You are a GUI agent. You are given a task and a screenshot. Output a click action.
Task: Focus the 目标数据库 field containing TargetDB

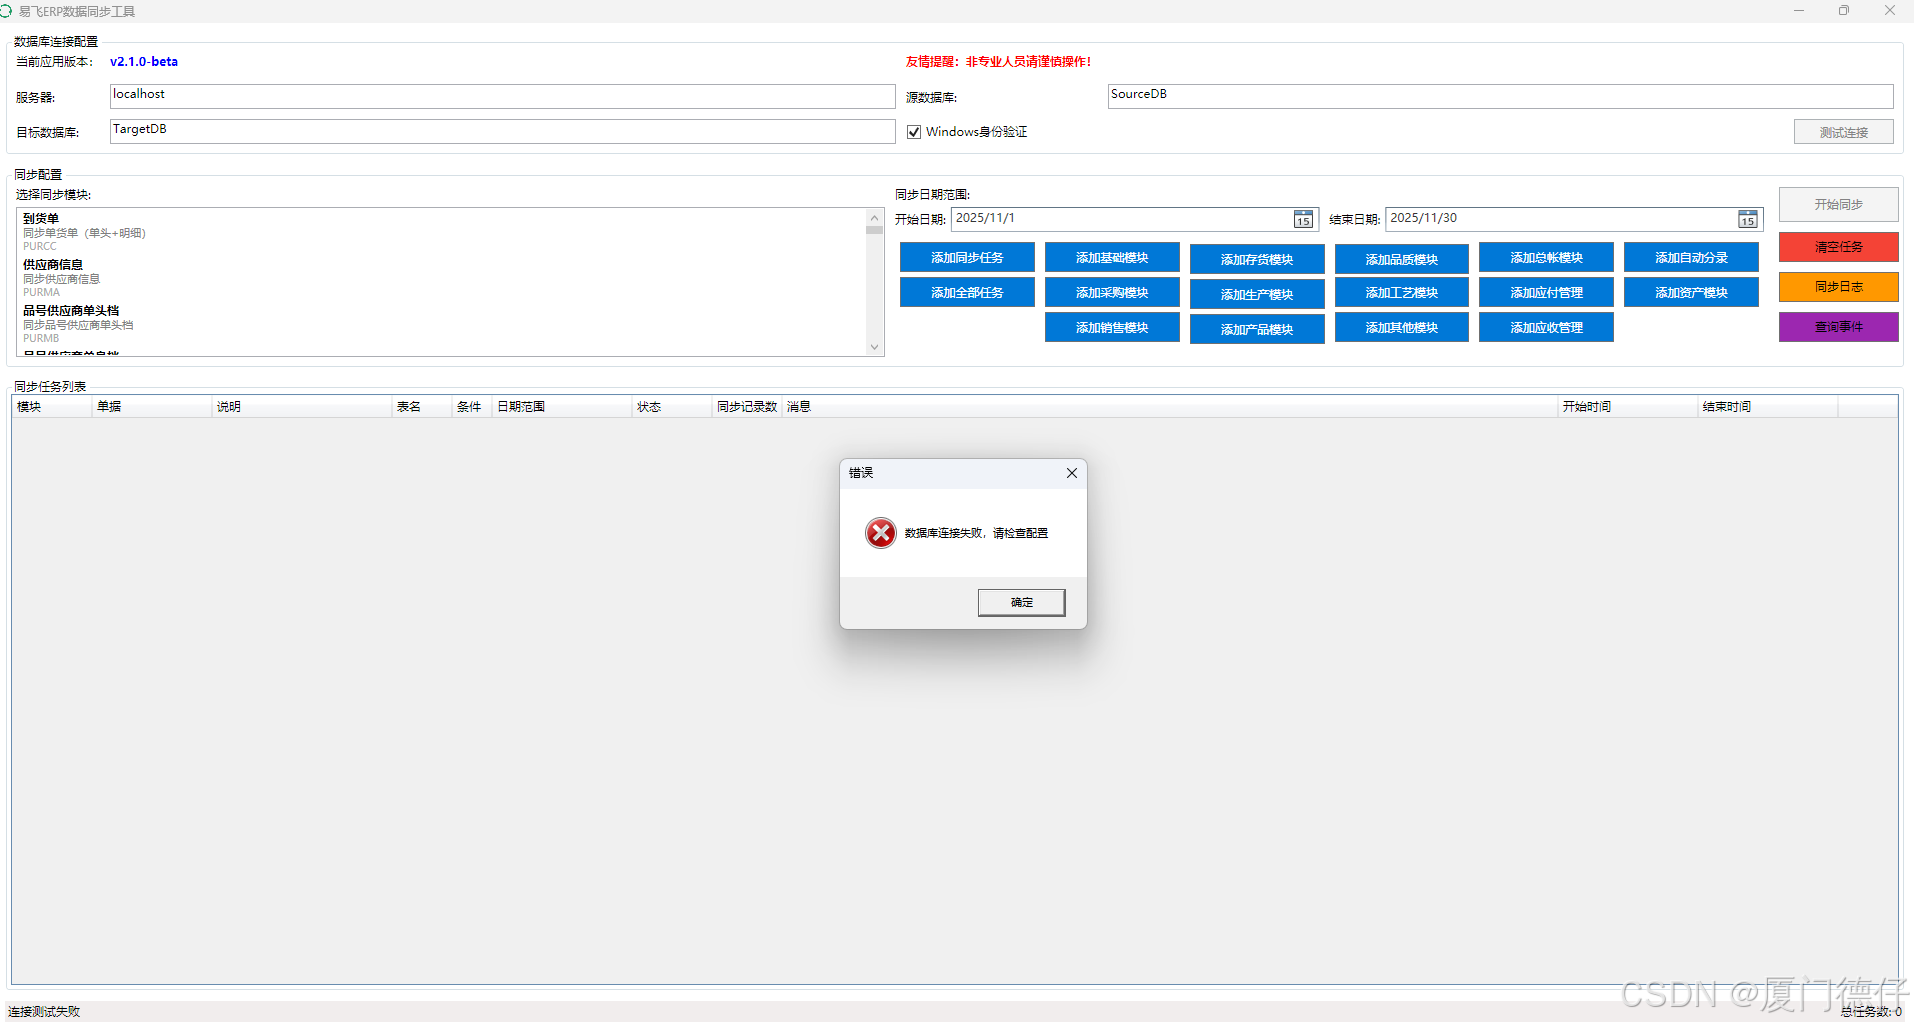502,131
